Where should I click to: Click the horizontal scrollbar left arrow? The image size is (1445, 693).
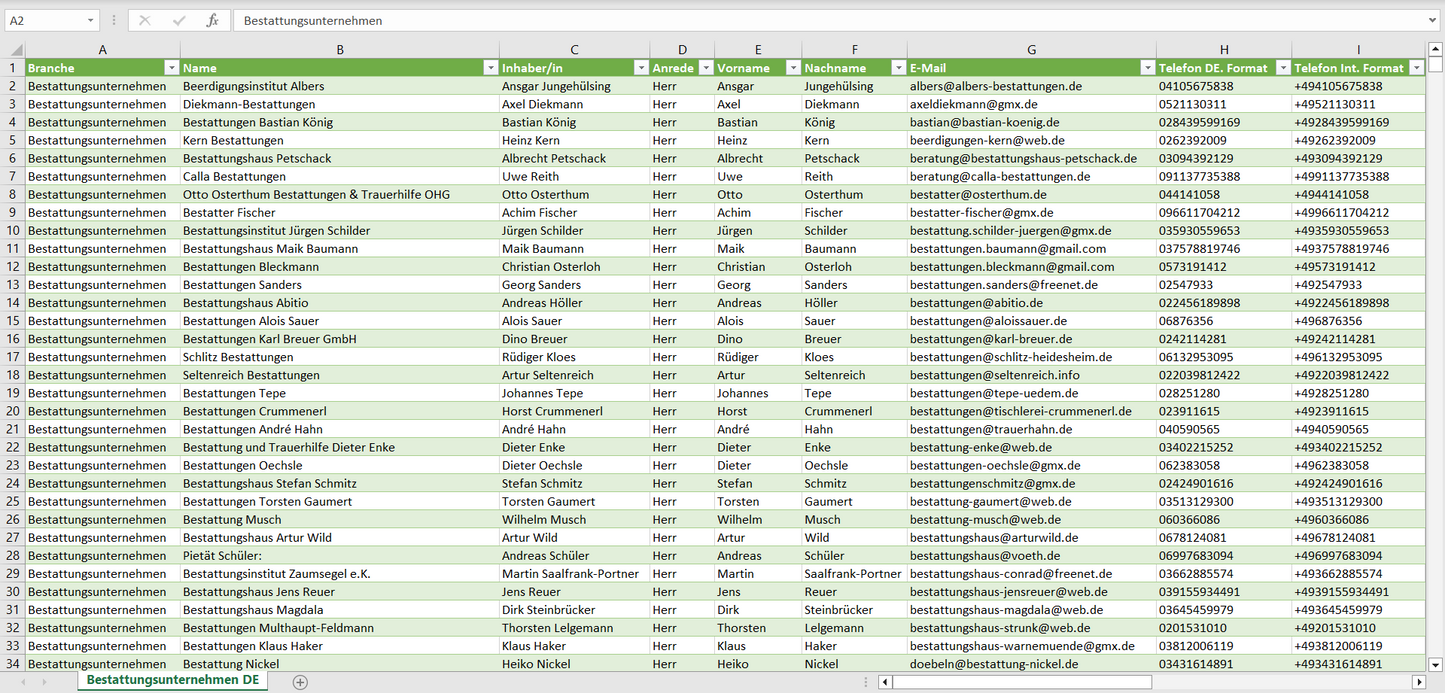pos(885,682)
